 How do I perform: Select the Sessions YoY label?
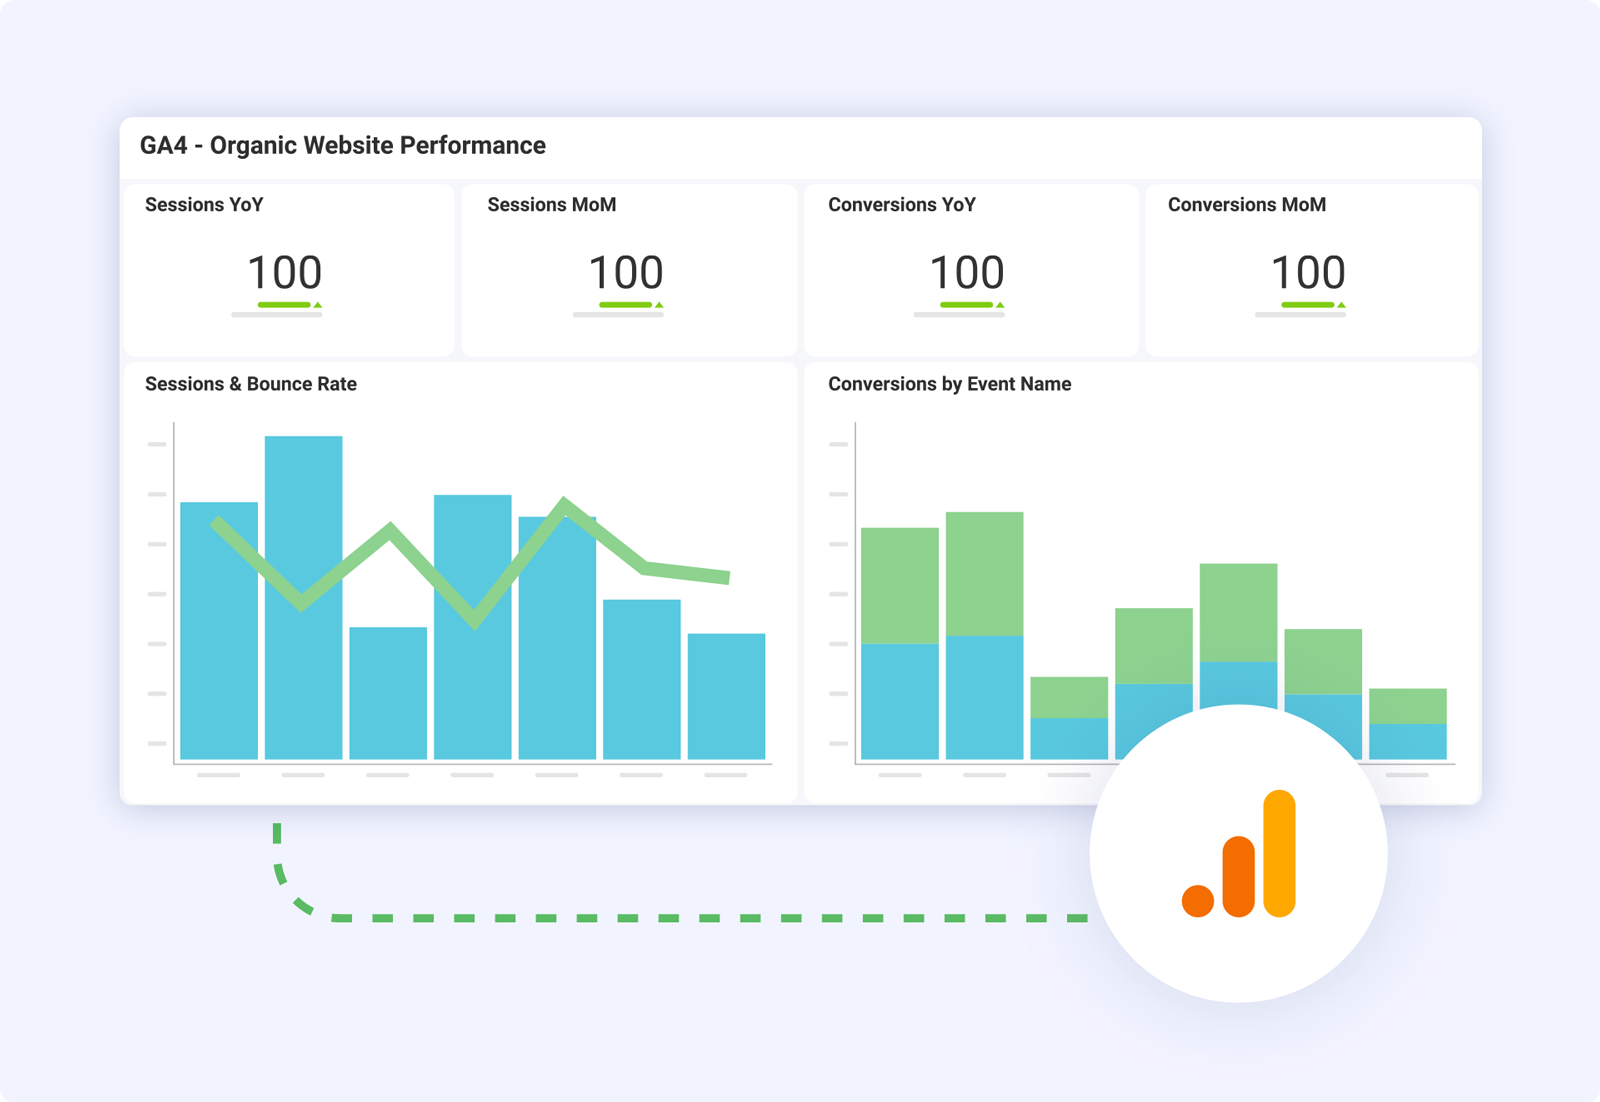click(204, 205)
